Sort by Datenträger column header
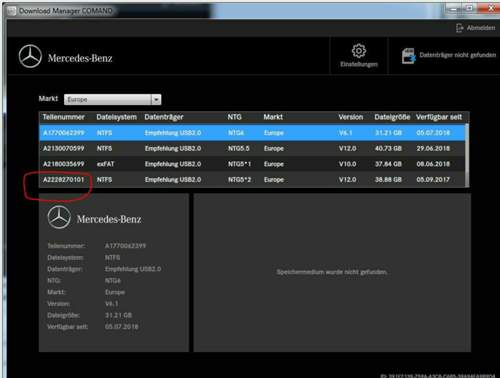This screenshot has height=378, width=500. [164, 117]
